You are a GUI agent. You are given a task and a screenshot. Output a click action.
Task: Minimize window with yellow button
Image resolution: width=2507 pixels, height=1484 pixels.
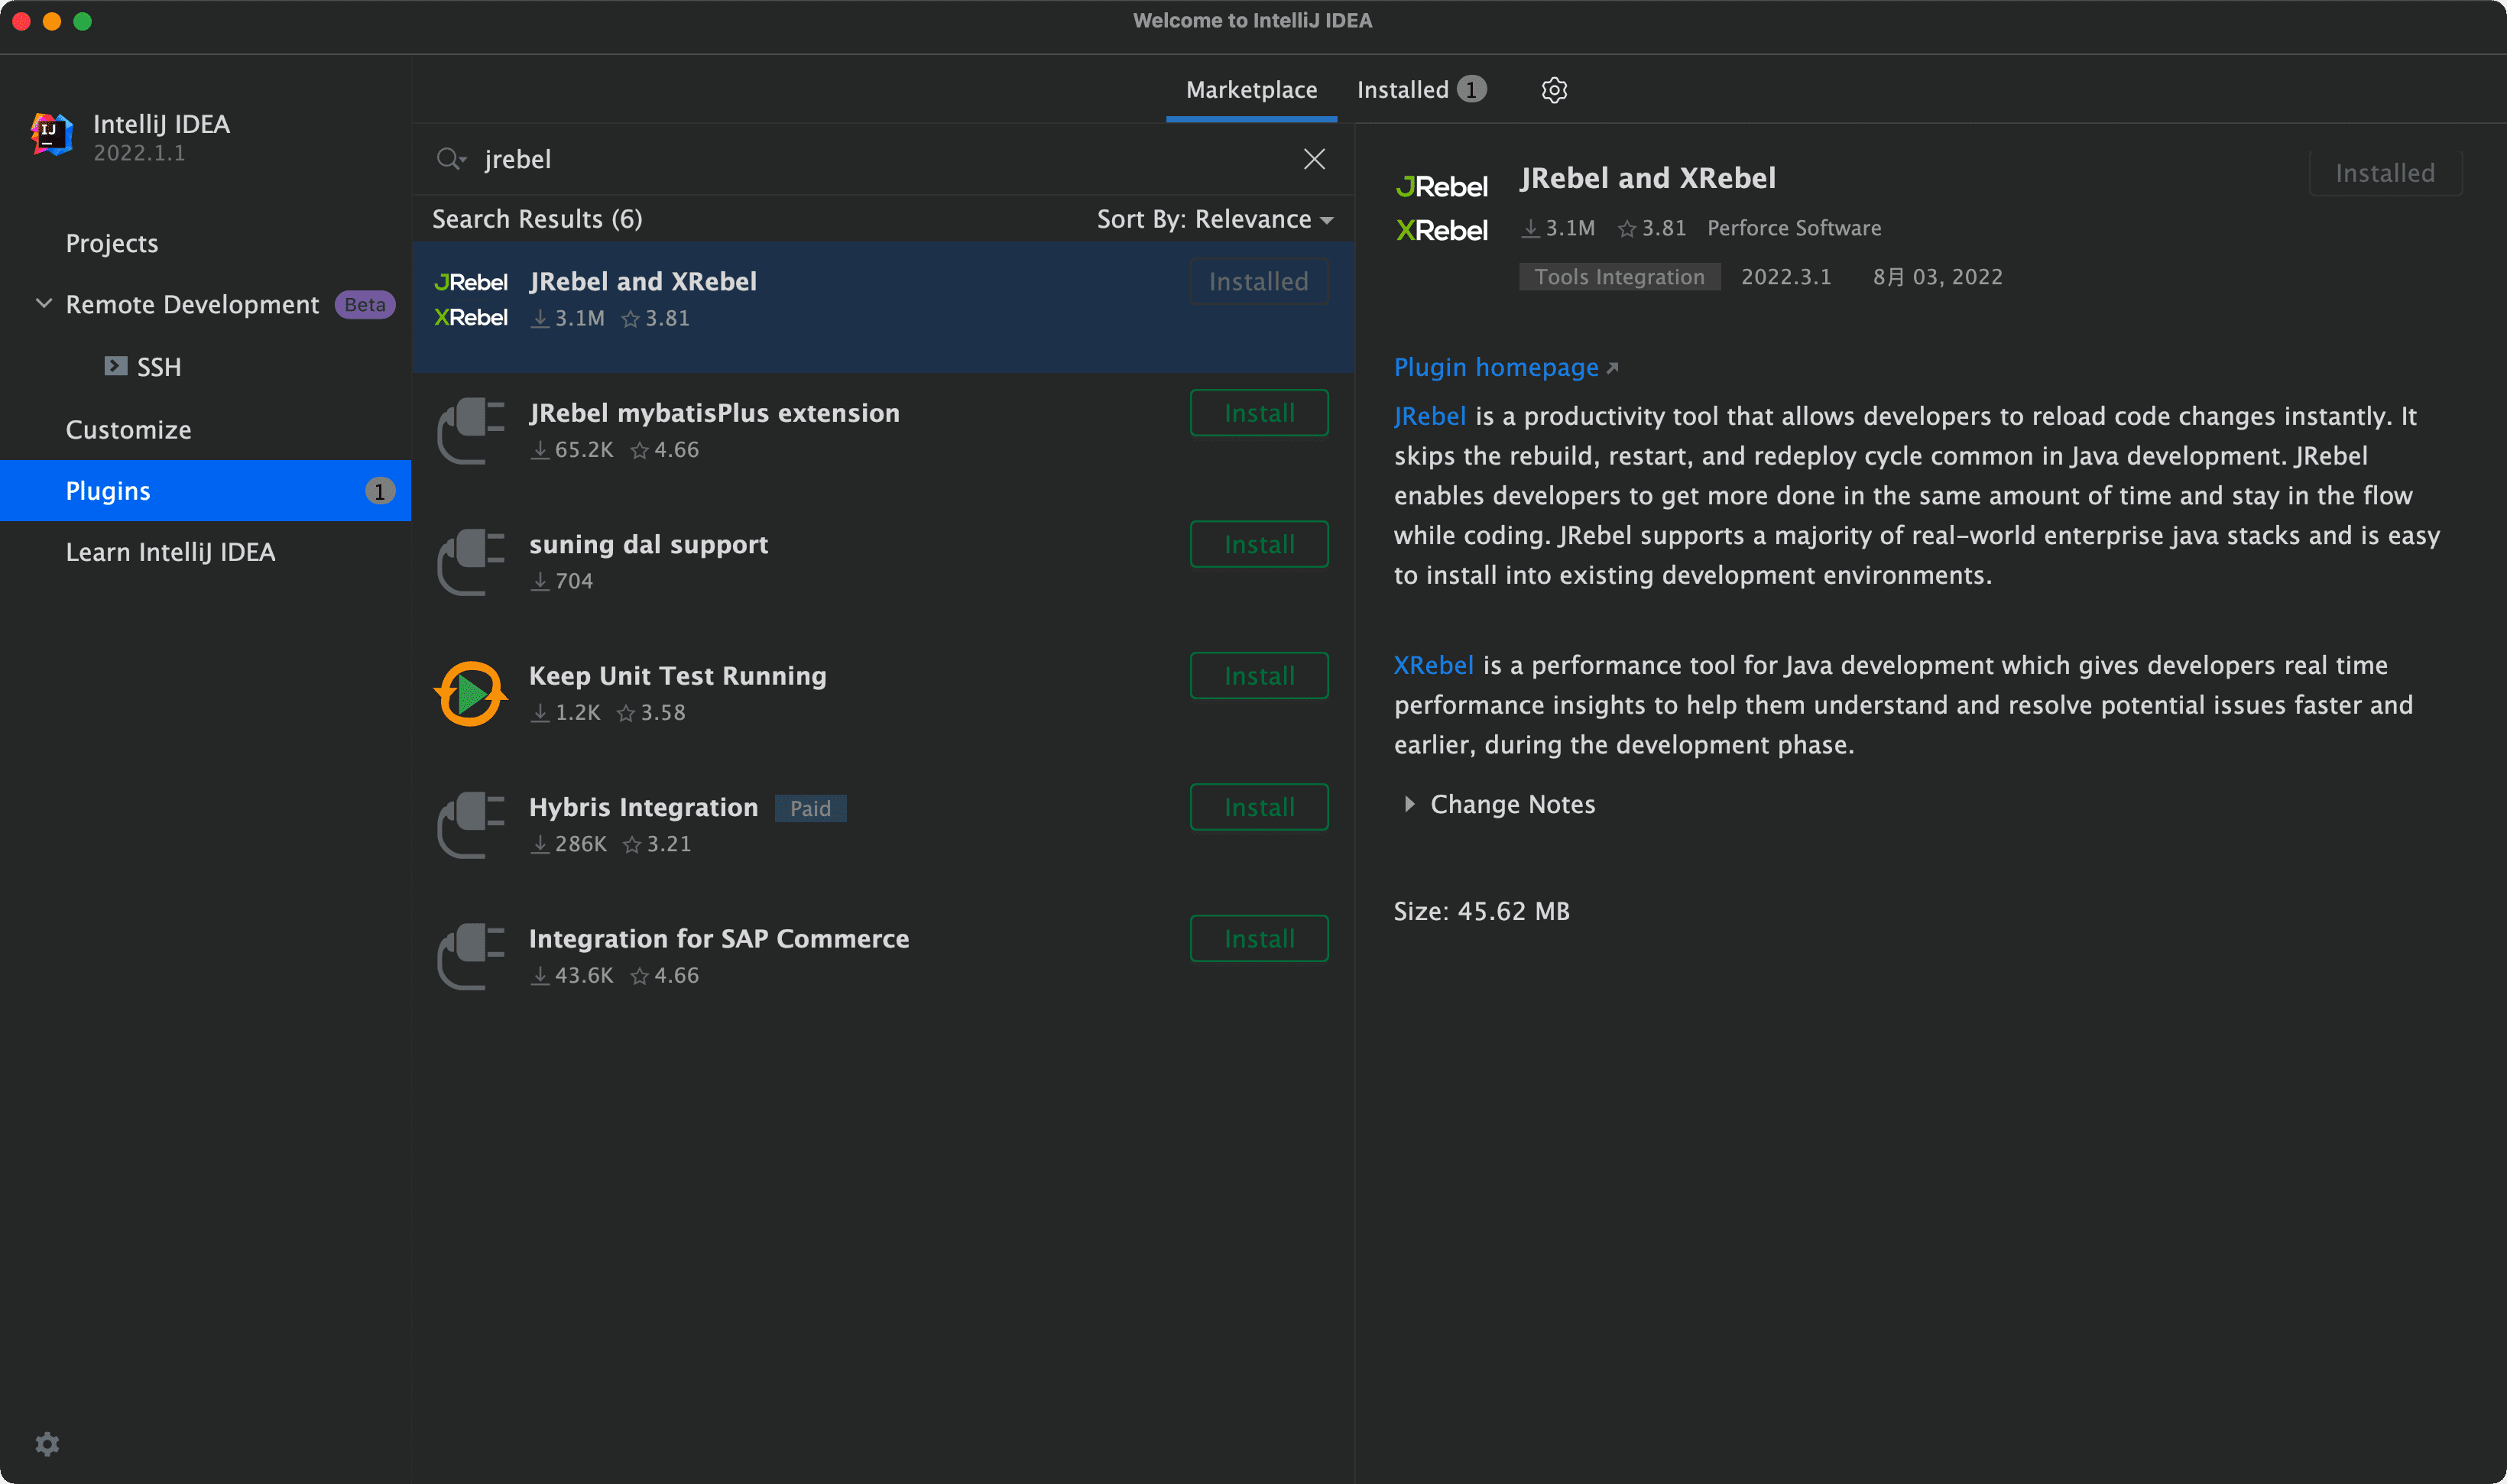(x=52, y=21)
